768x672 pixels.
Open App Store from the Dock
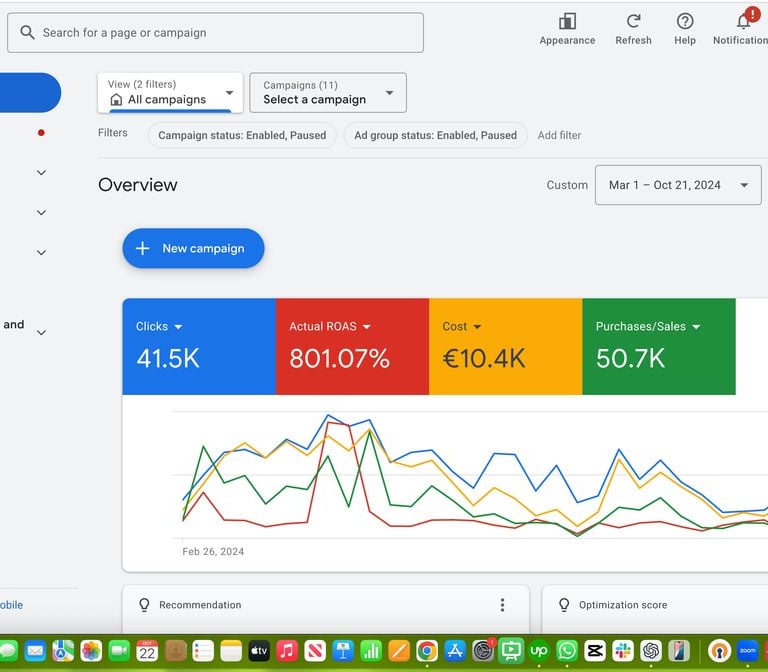point(455,651)
